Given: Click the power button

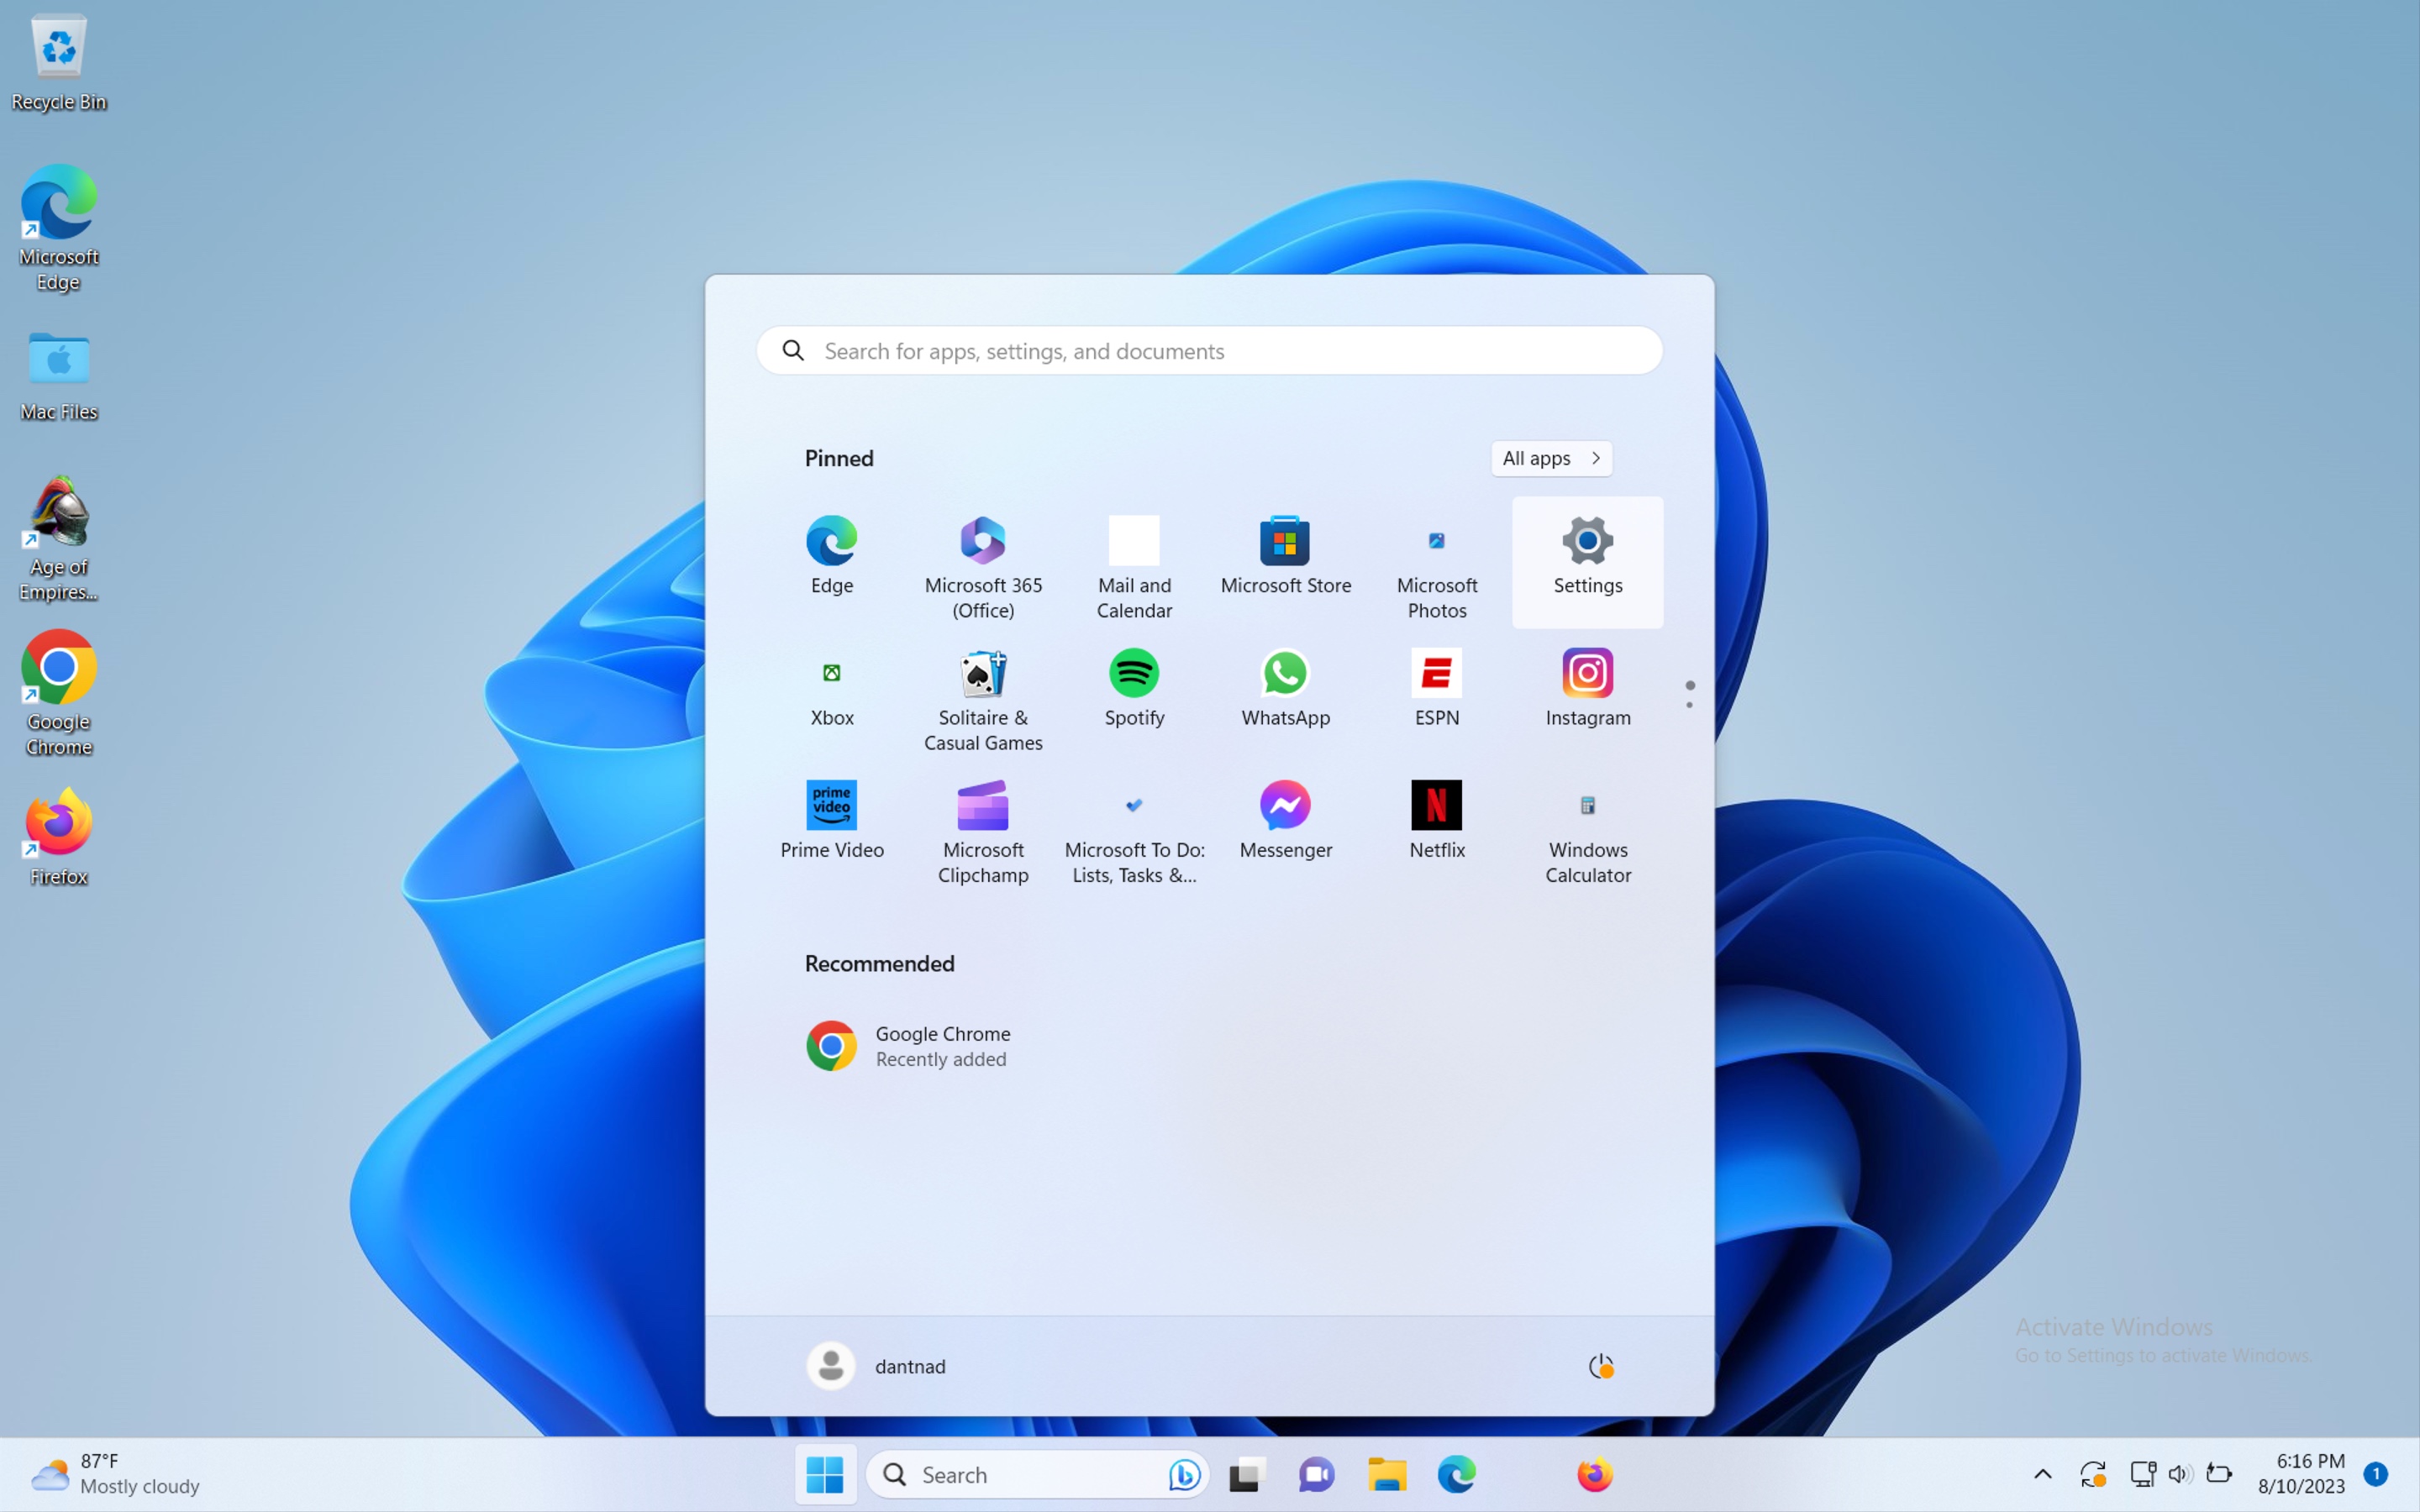Looking at the screenshot, I should [x=1601, y=1365].
